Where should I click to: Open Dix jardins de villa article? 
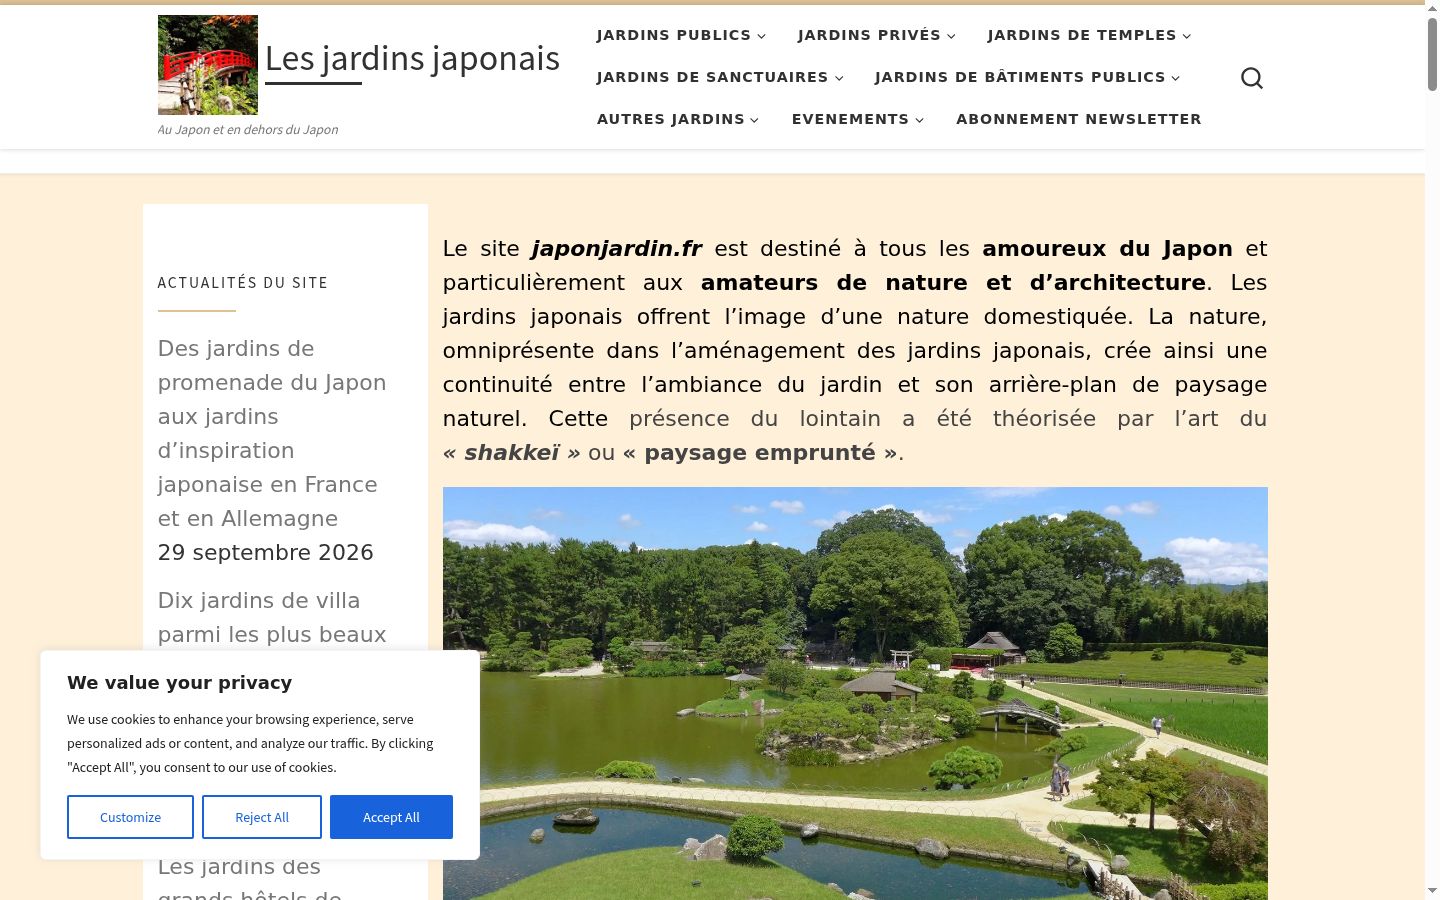272,617
